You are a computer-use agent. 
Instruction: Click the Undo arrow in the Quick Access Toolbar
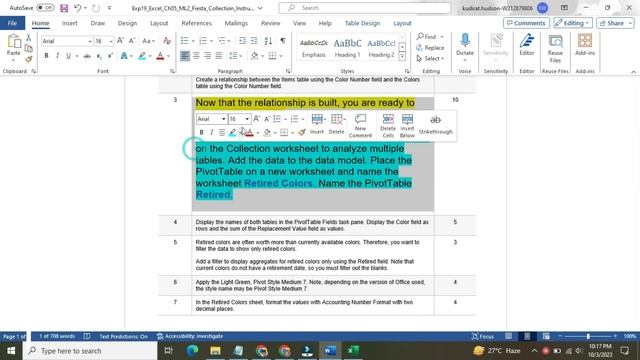click(x=78, y=8)
